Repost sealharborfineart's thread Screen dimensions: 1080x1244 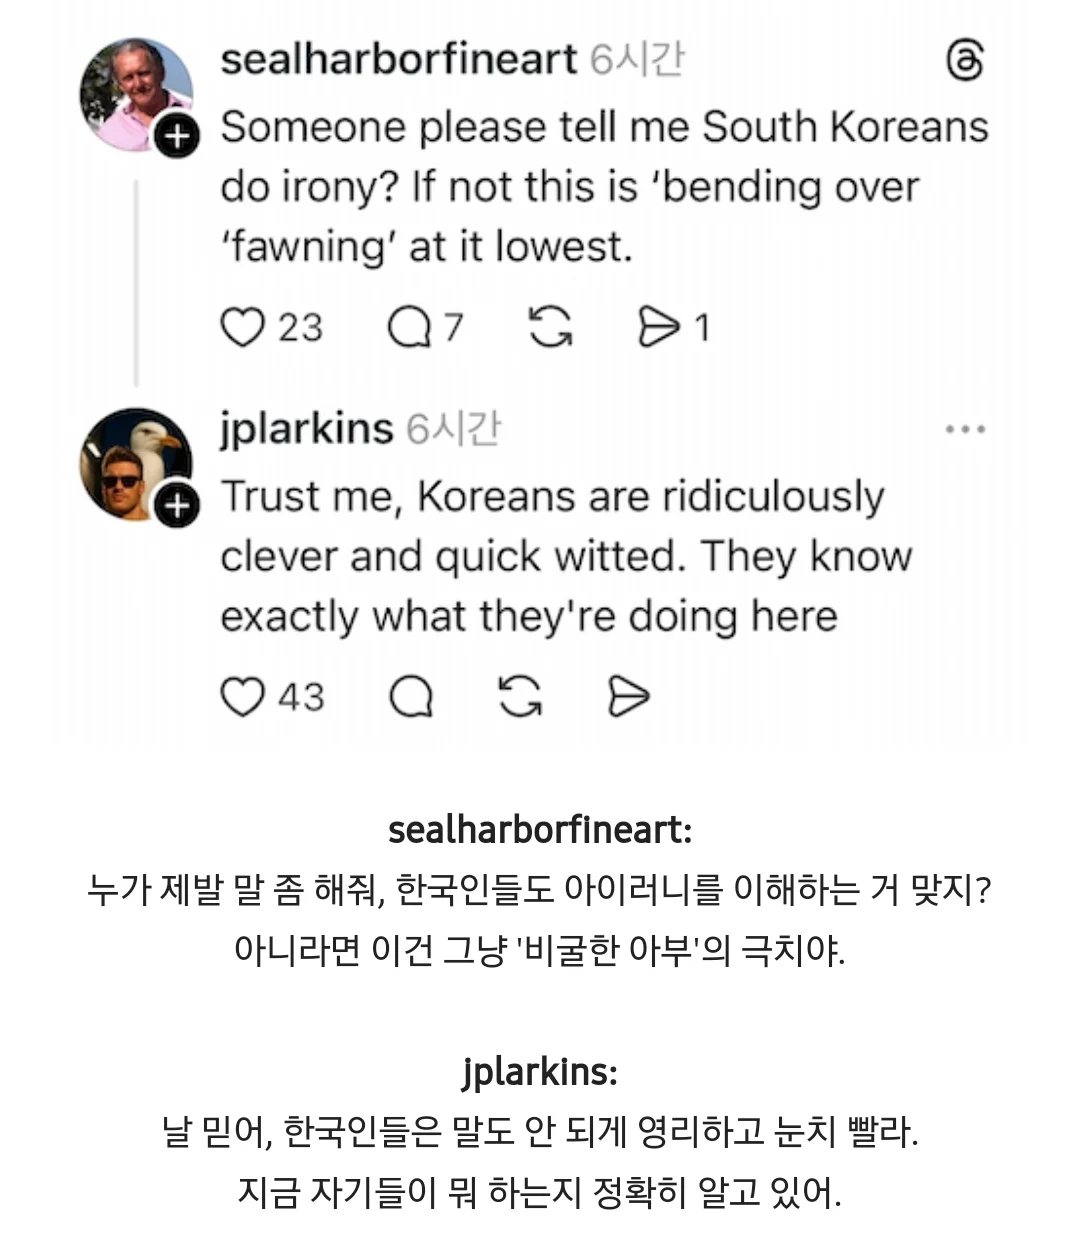click(x=549, y=327)
